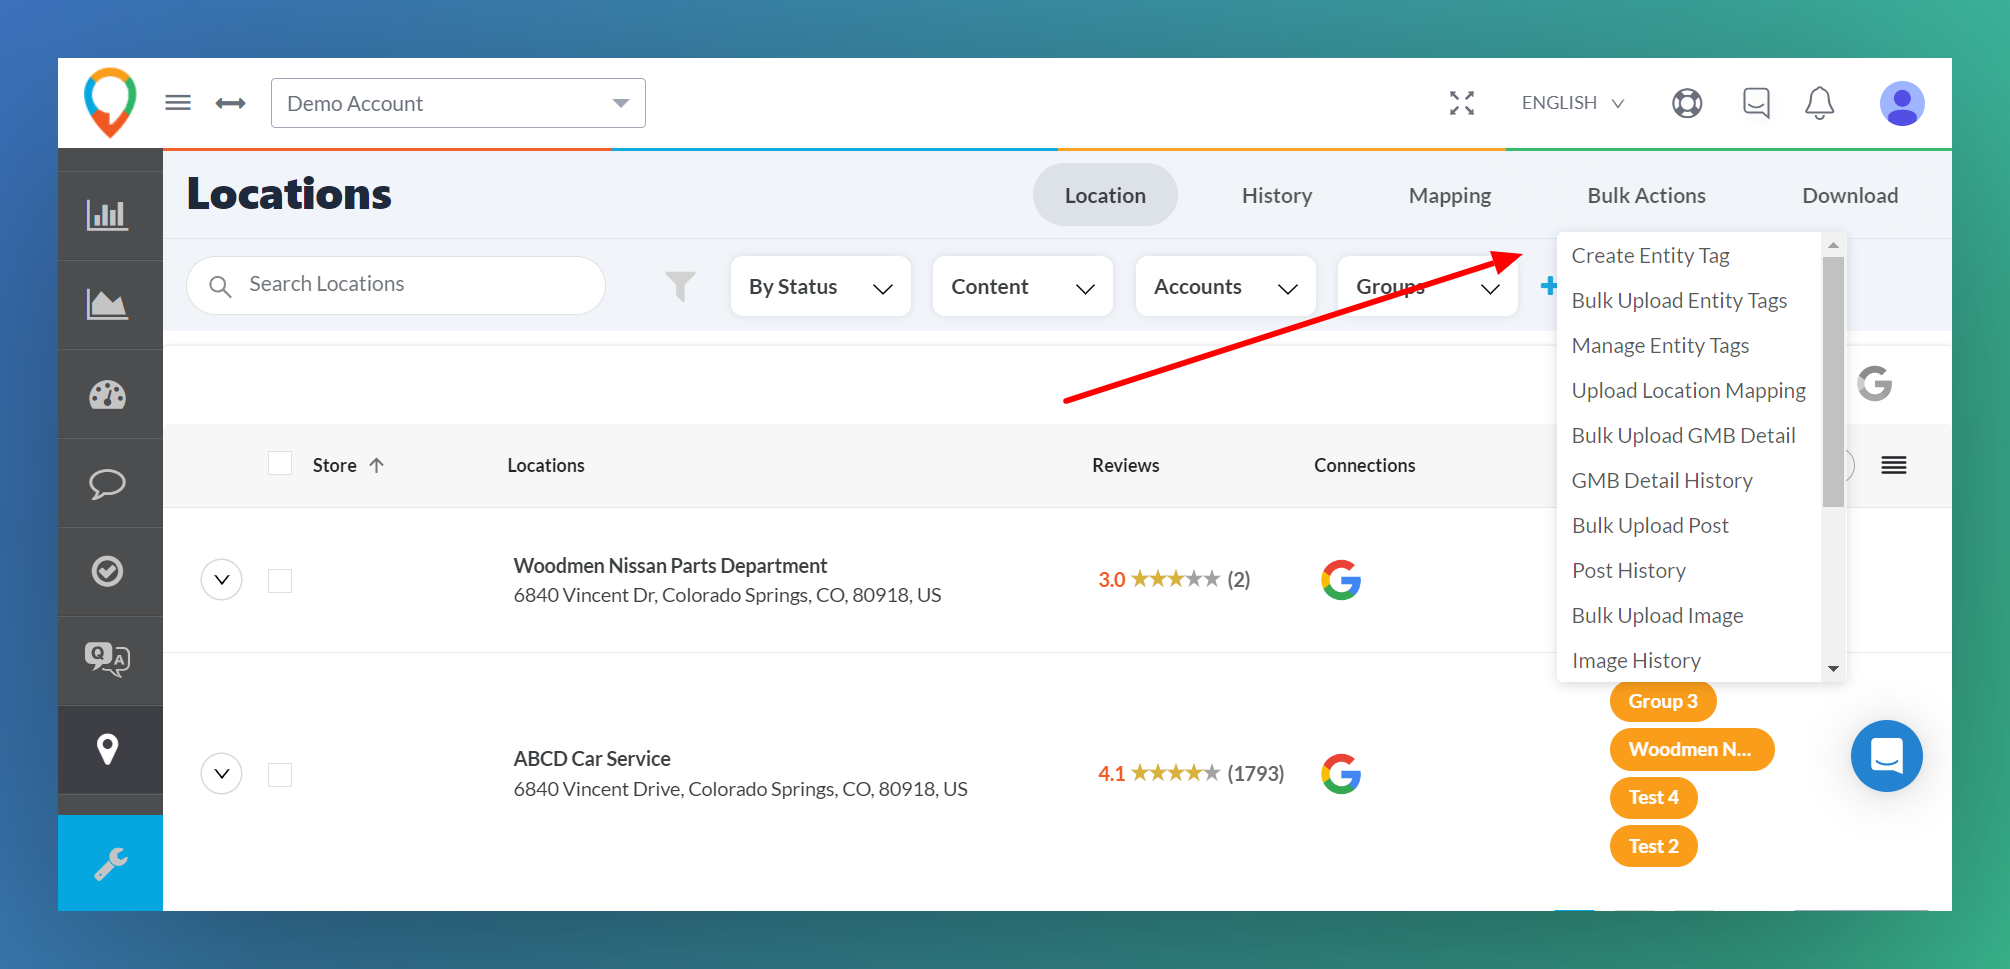Viewport: 2010px width, 969px height.
Task: Open the ENGLISH language dropdown
Action: 1572,103
